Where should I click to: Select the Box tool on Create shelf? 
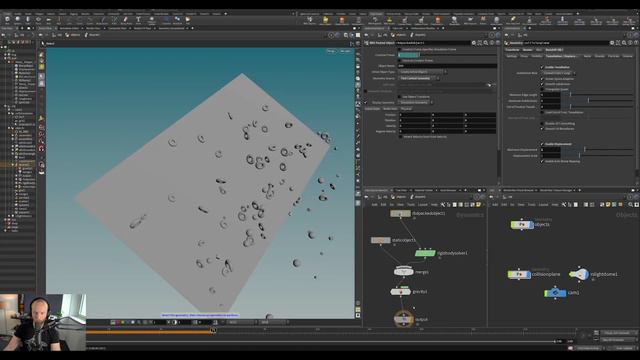(7, 20)
